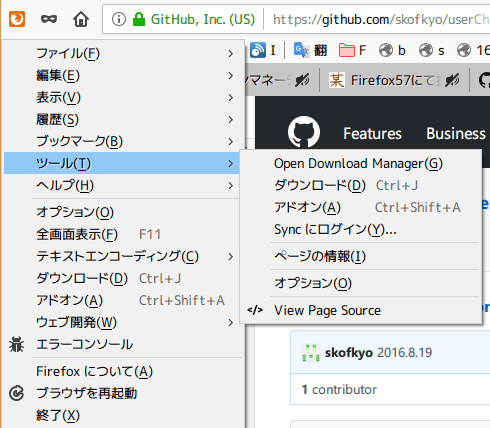The height and width of the screenshot is (428, 490).
Task: Go to the home page icon
Action: coord(81,19)
